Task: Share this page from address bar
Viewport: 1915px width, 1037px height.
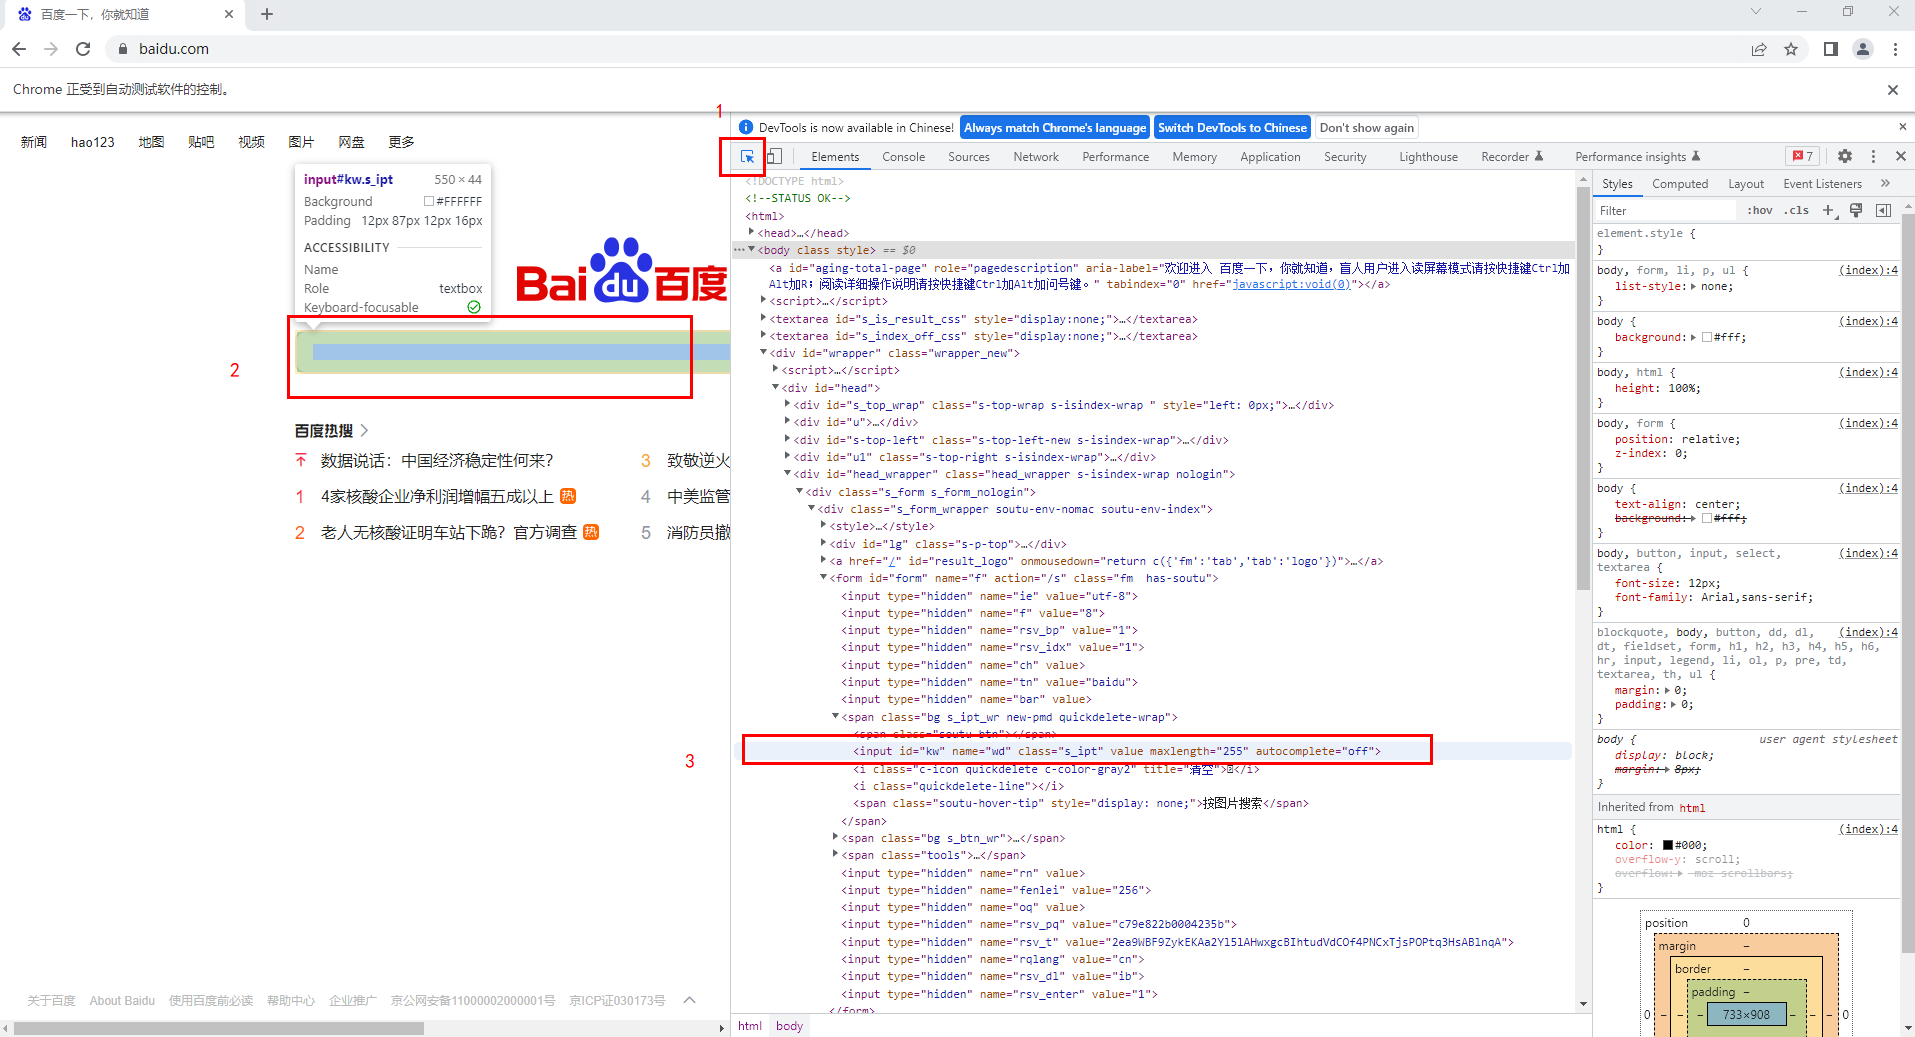Action: click(x=1759, y=49)
